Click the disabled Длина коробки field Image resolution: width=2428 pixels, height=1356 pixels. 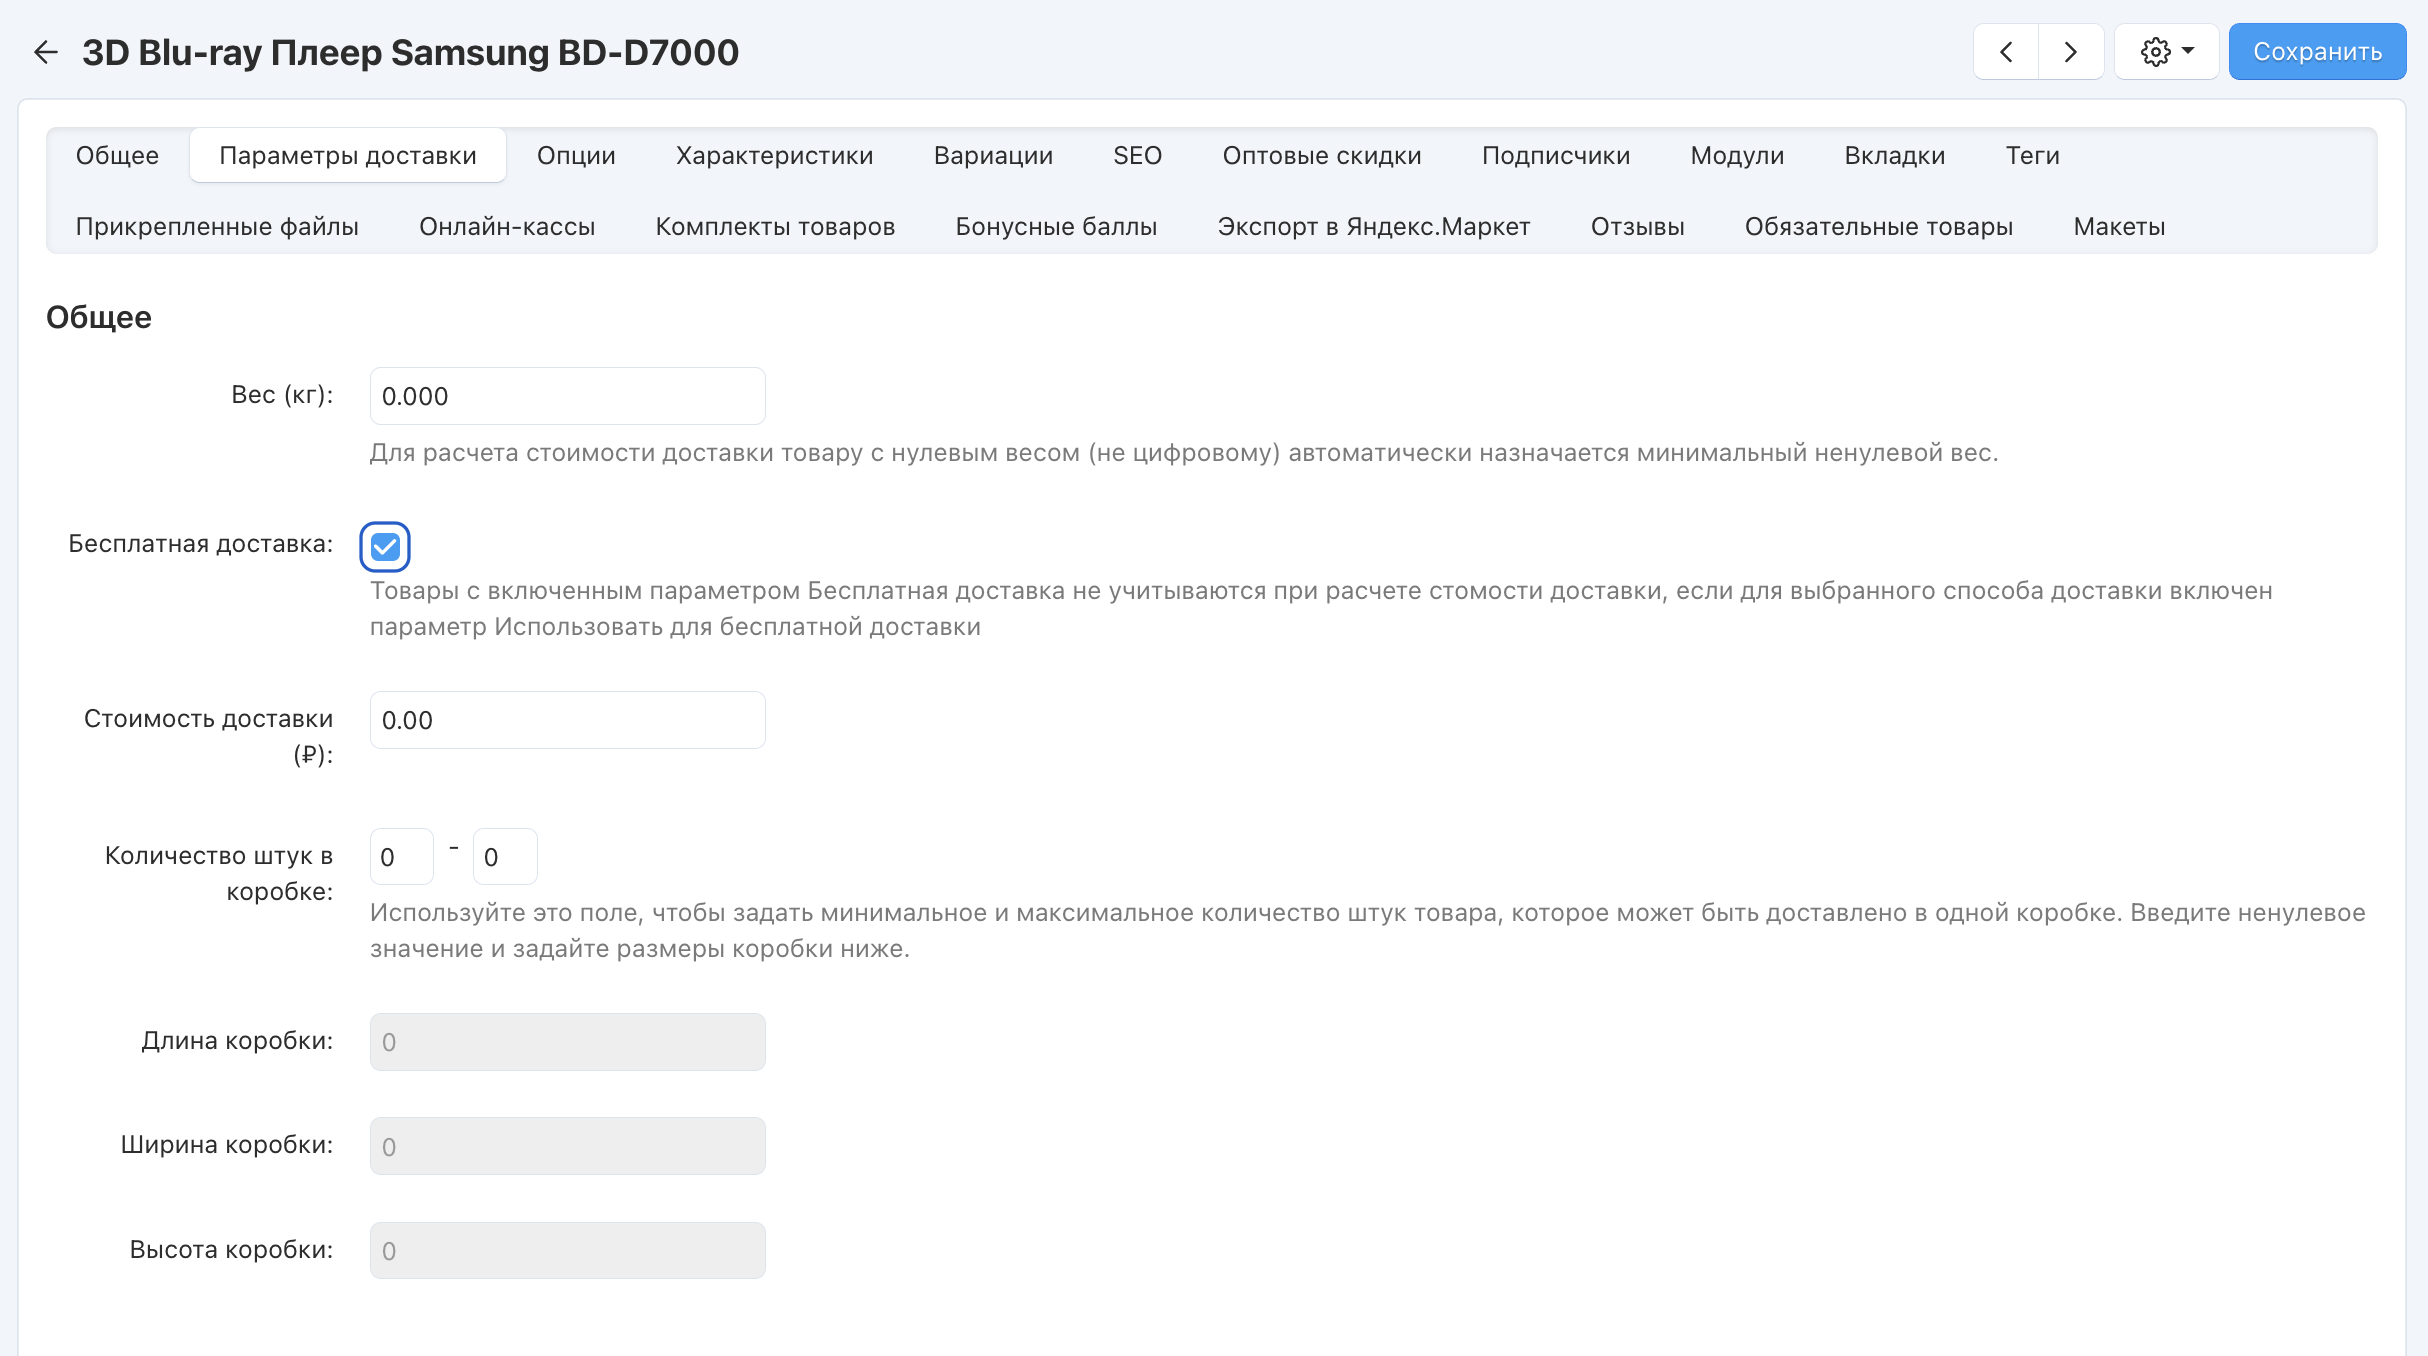567,1042
